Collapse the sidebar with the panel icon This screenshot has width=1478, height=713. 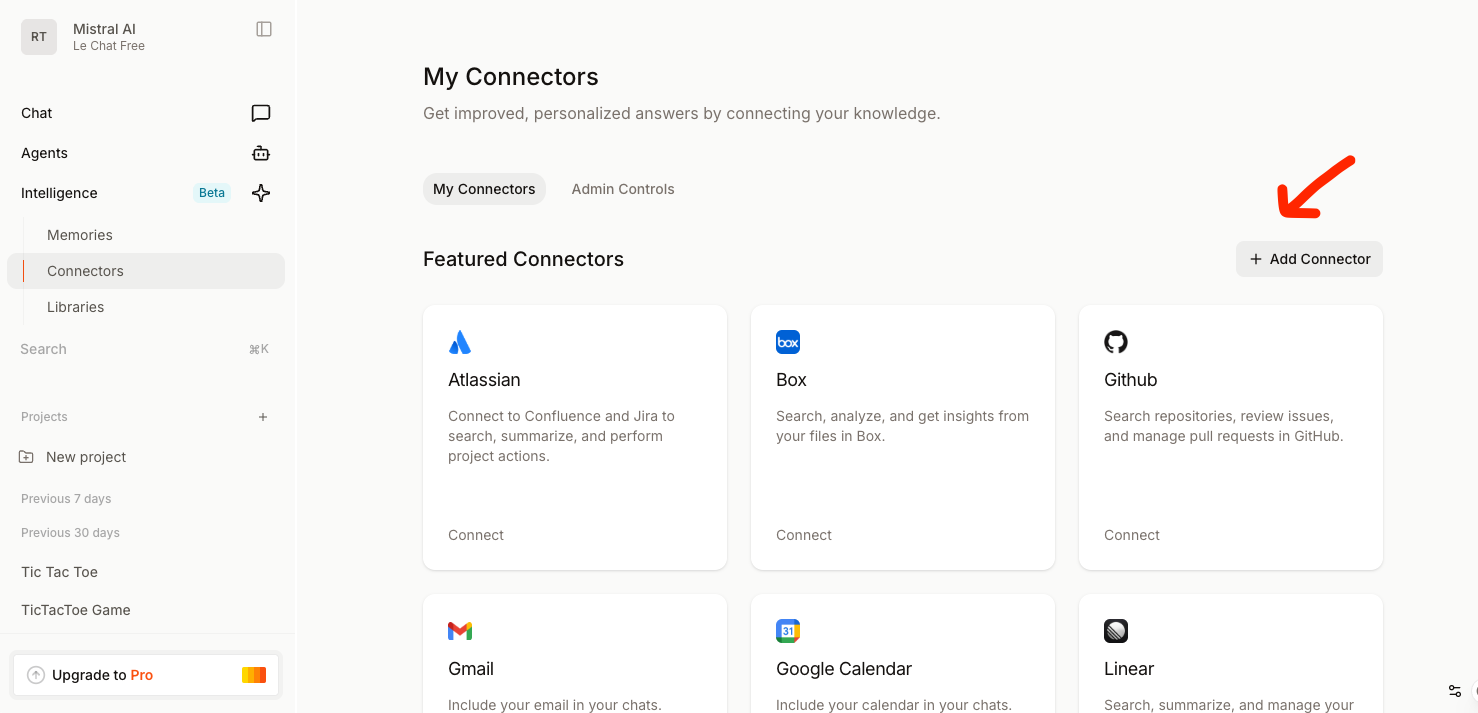point(263,29)
